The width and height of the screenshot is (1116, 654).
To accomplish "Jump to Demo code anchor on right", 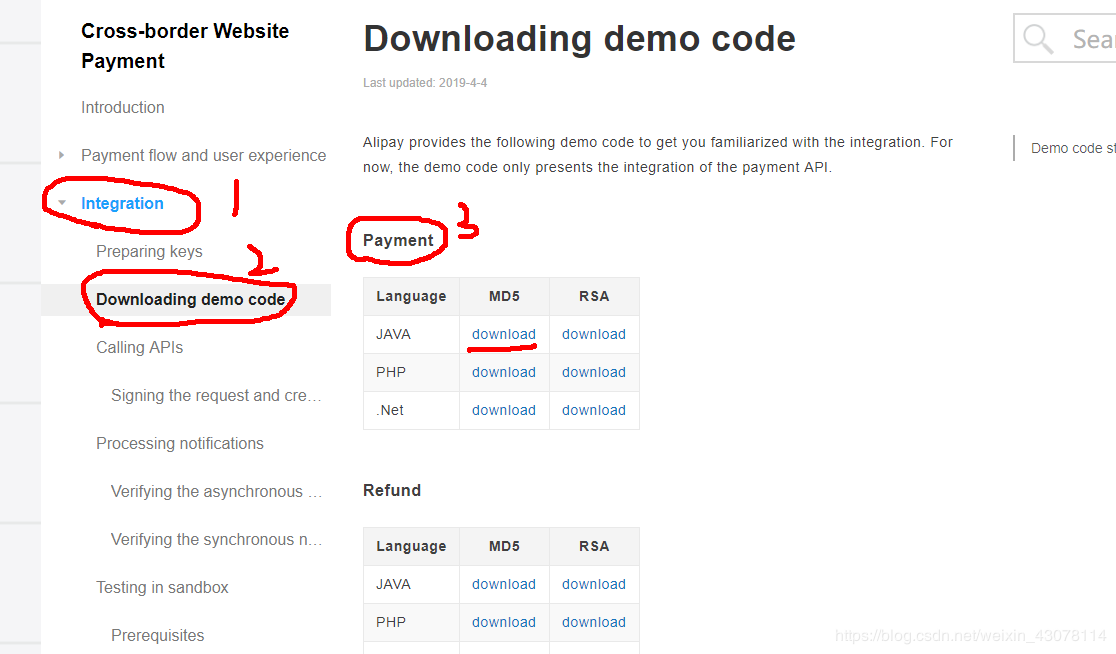I will click(x=1073, y=148).
